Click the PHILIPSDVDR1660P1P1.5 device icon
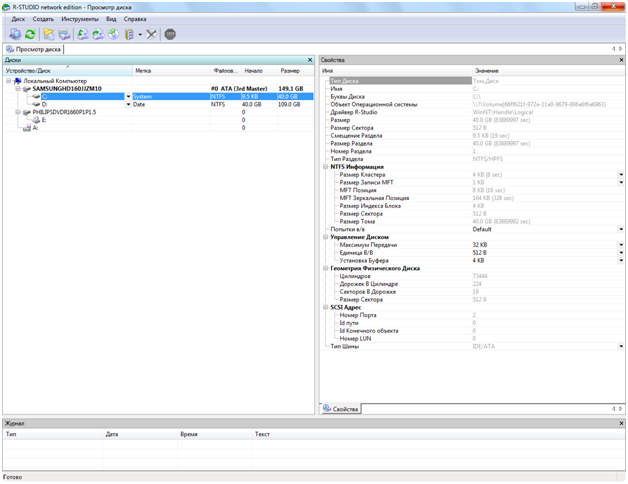The height and width of the screenshot is (484, 628). [x=27, y=113]
